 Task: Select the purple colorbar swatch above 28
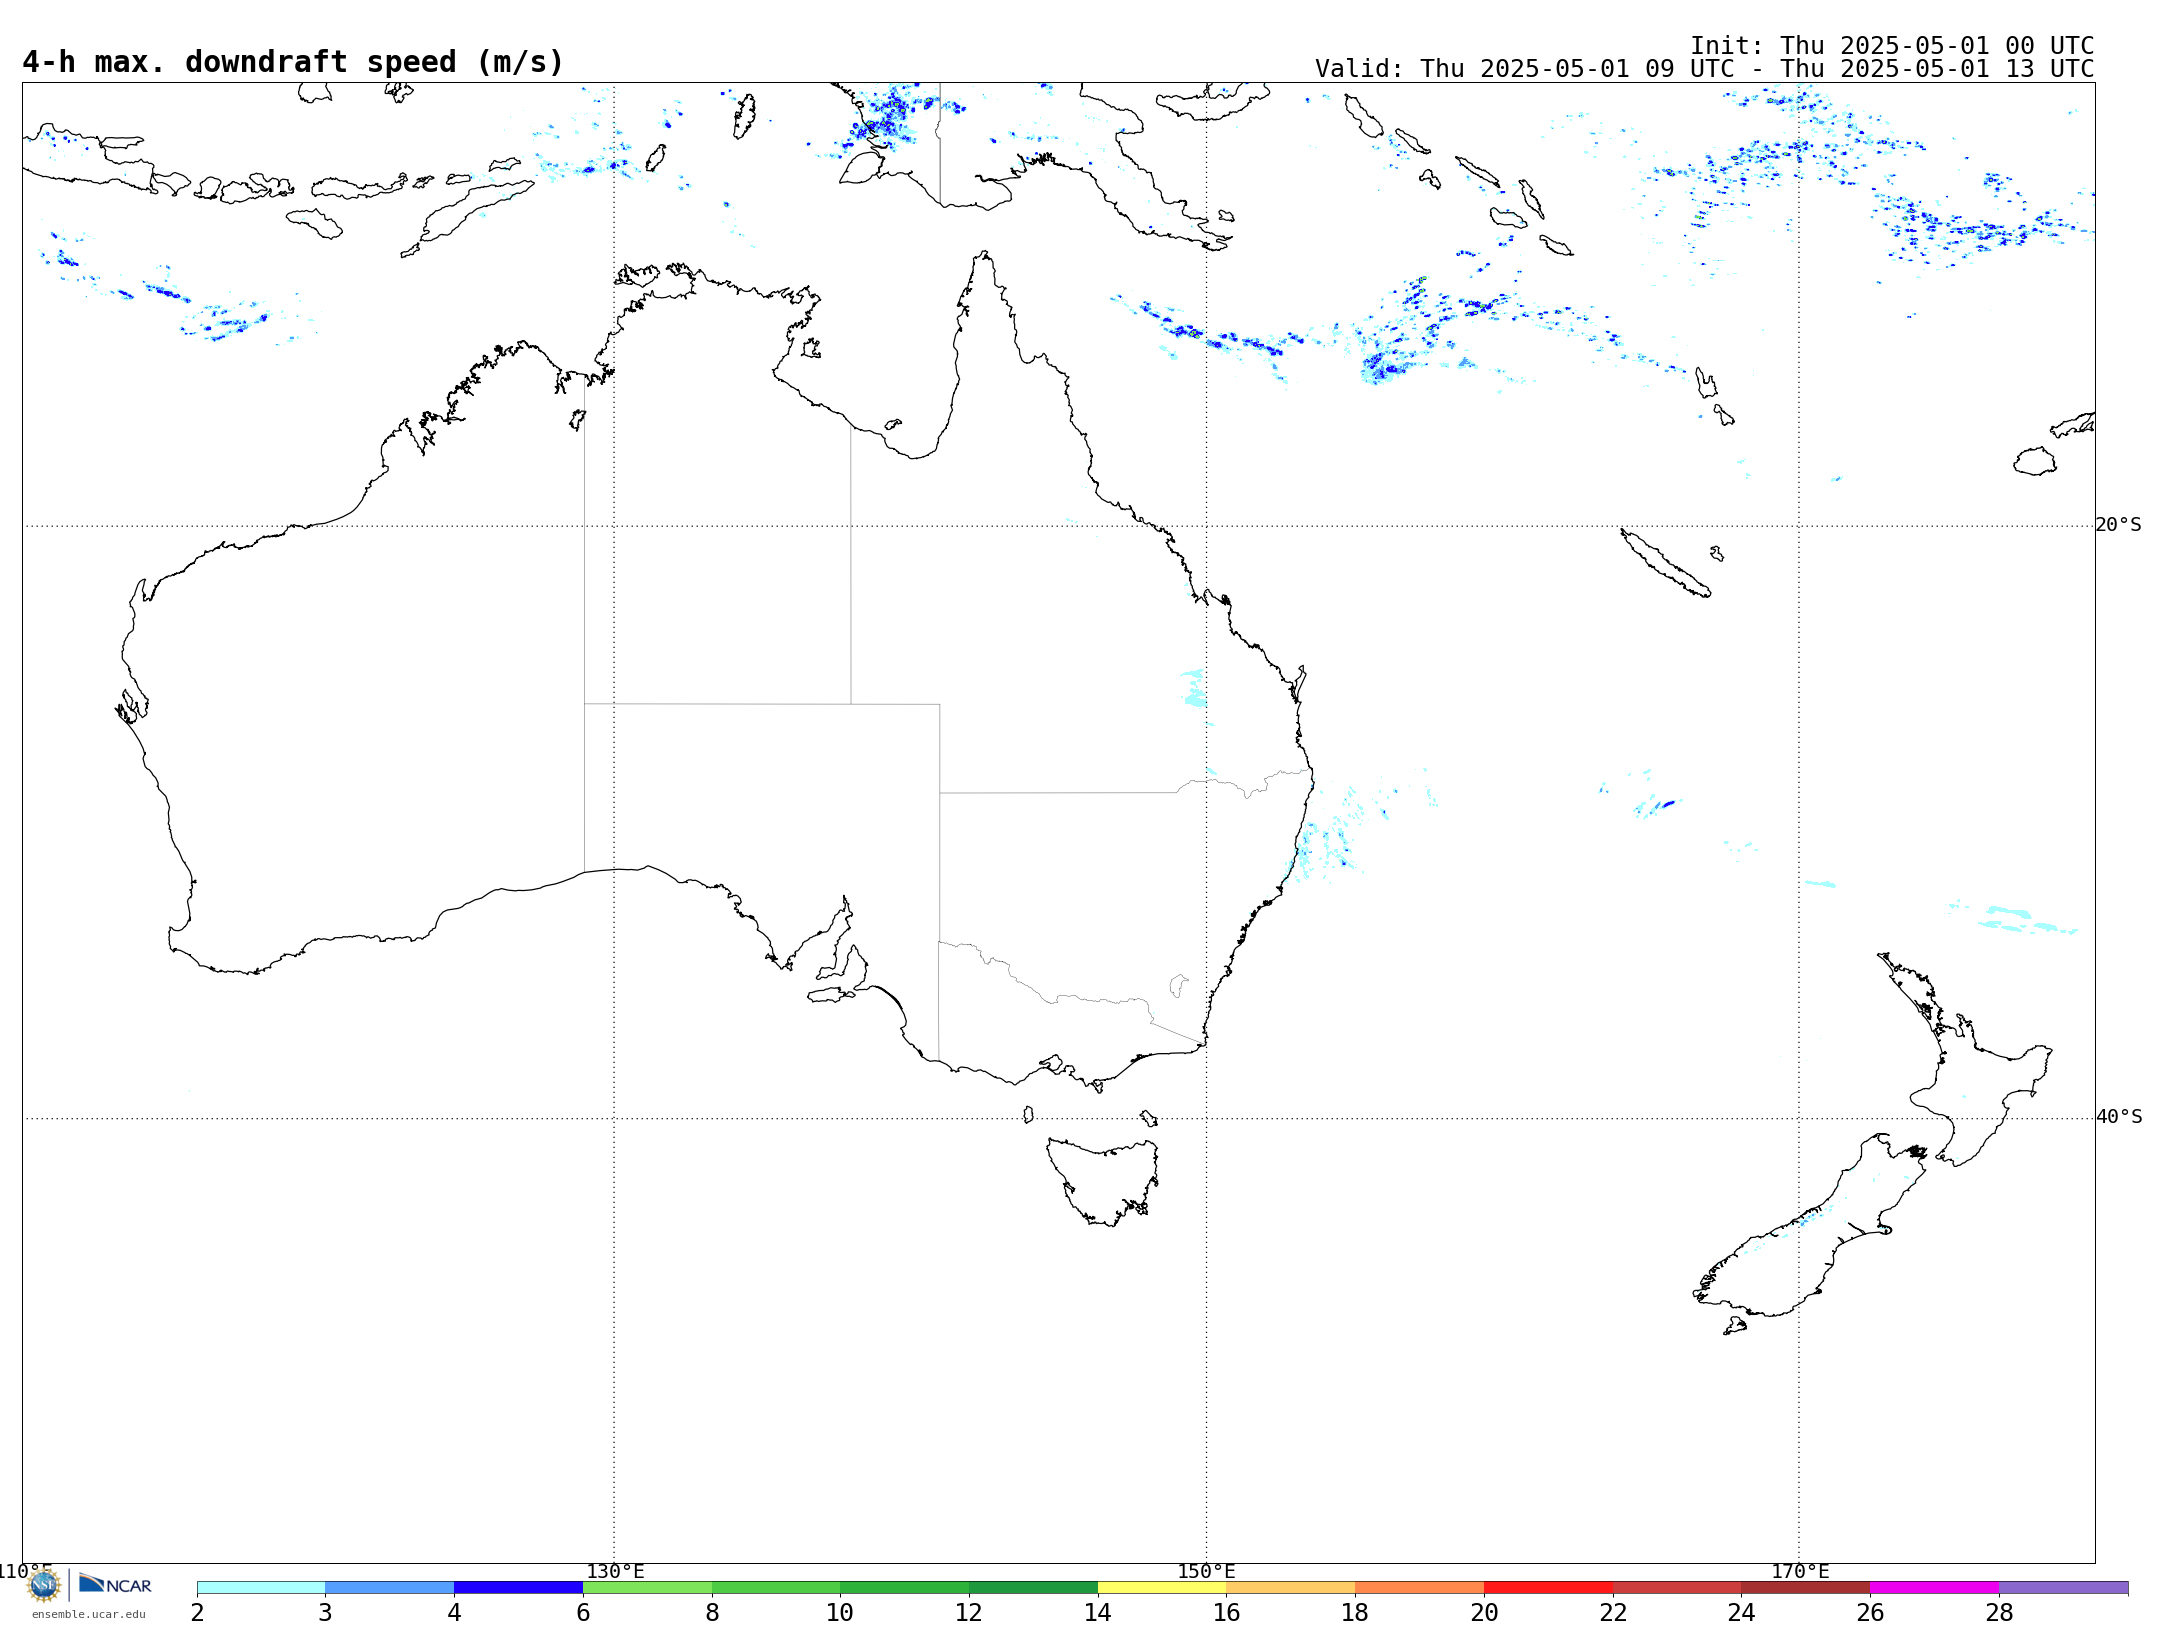pyautogui.click(x=2064, y=1588)
